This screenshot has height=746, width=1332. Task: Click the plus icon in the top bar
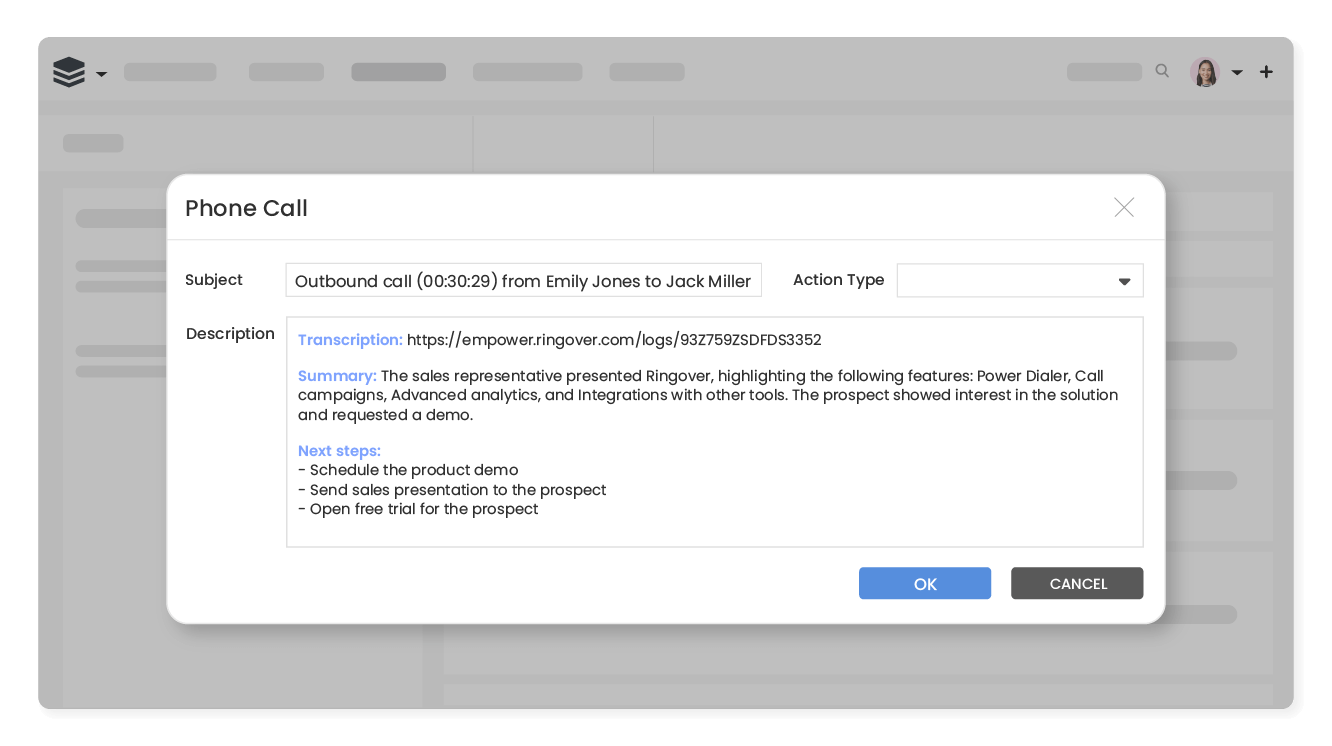1266,72
